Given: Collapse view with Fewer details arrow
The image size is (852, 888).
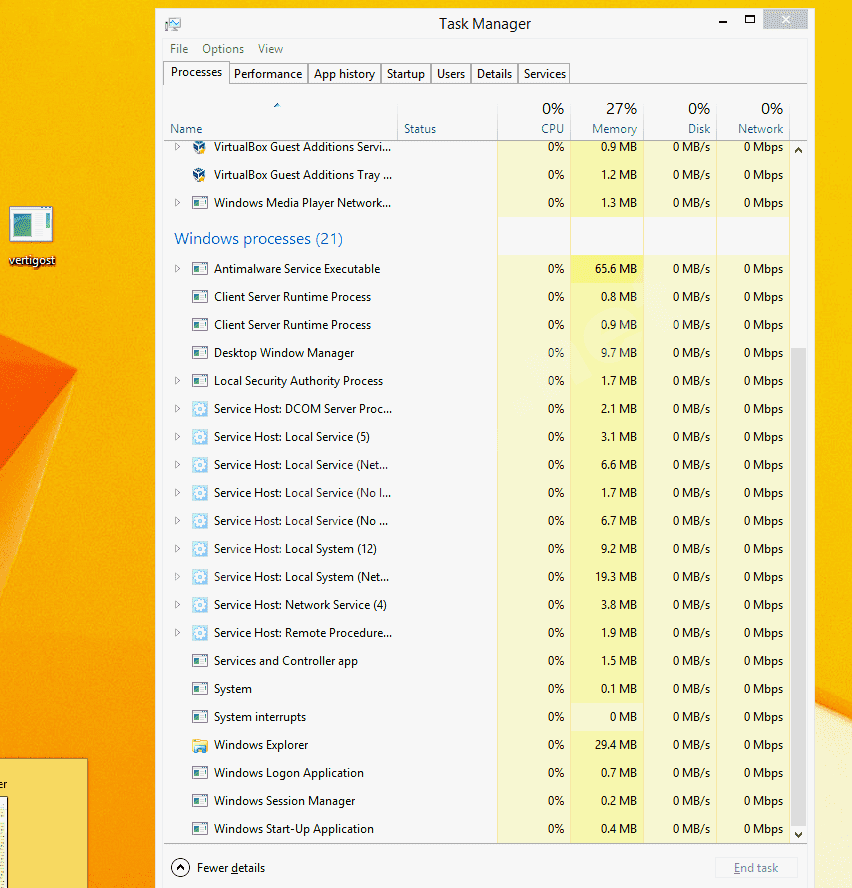Looking at the screenshot, I should pos(180,868).
